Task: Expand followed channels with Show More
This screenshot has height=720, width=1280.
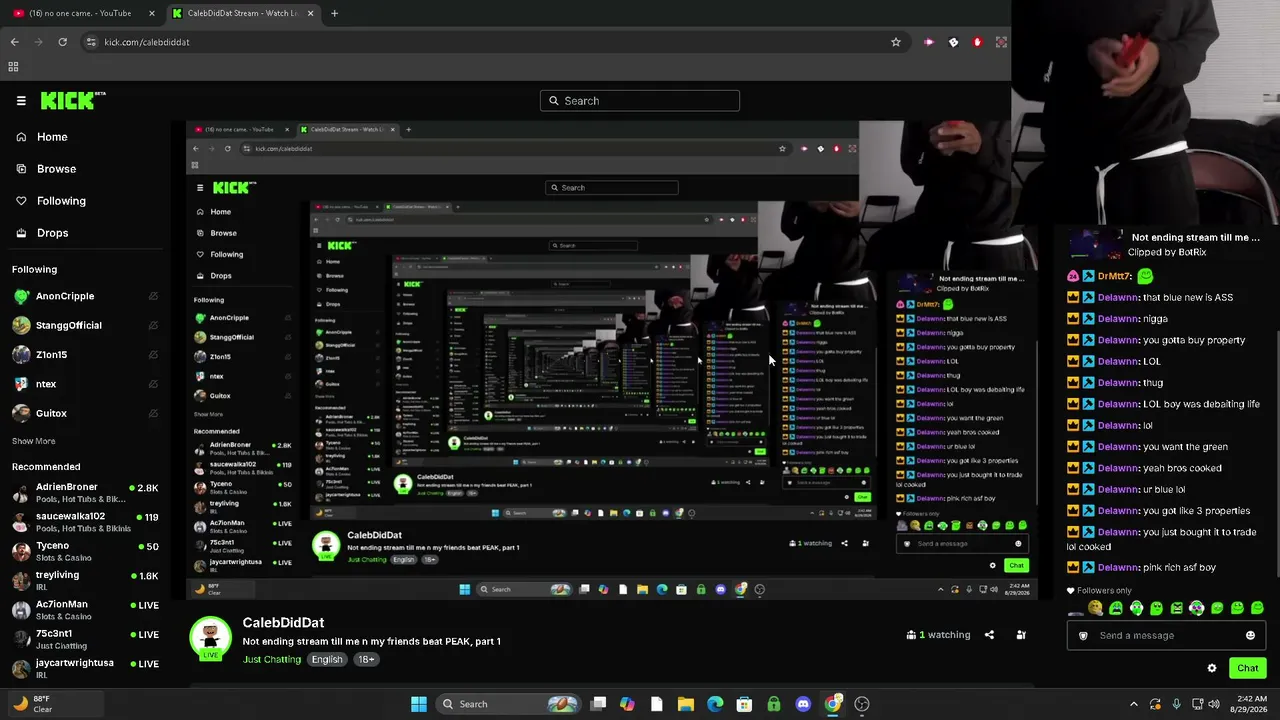Action: [x=34, y=441]
